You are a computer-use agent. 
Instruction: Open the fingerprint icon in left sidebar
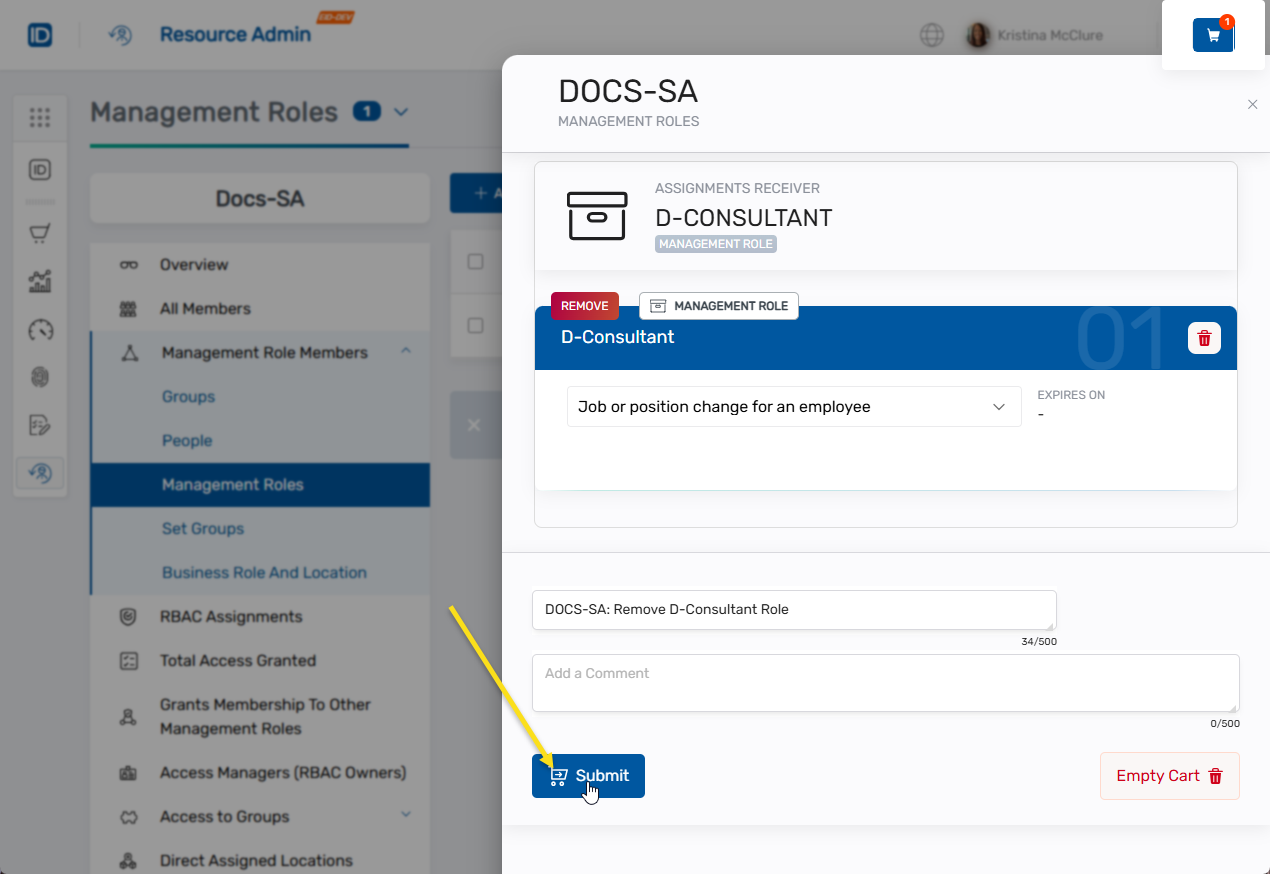[40, 377]
